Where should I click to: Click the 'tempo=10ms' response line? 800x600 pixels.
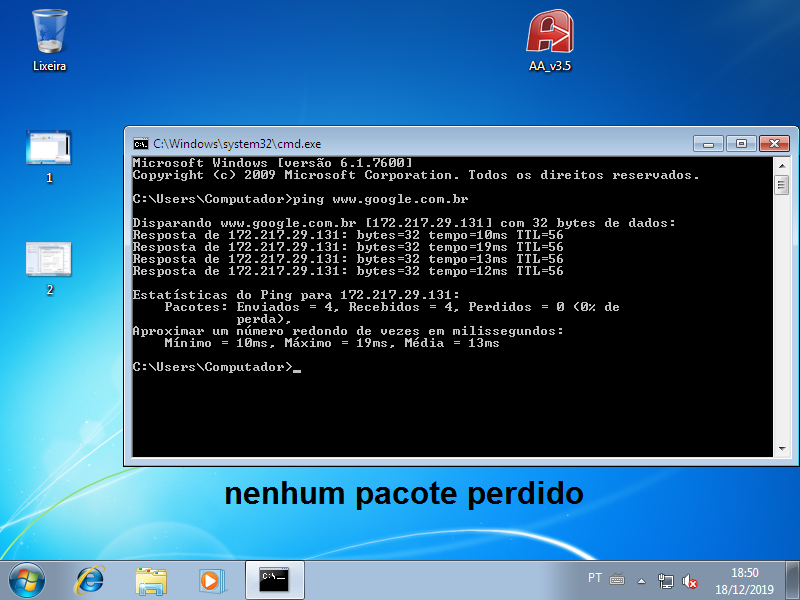(x=348, y=235)
